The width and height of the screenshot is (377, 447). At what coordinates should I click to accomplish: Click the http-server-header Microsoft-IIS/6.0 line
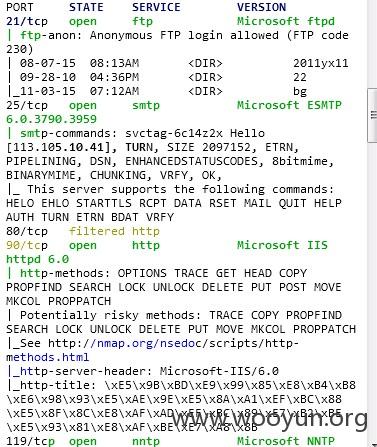click(143, 371)
